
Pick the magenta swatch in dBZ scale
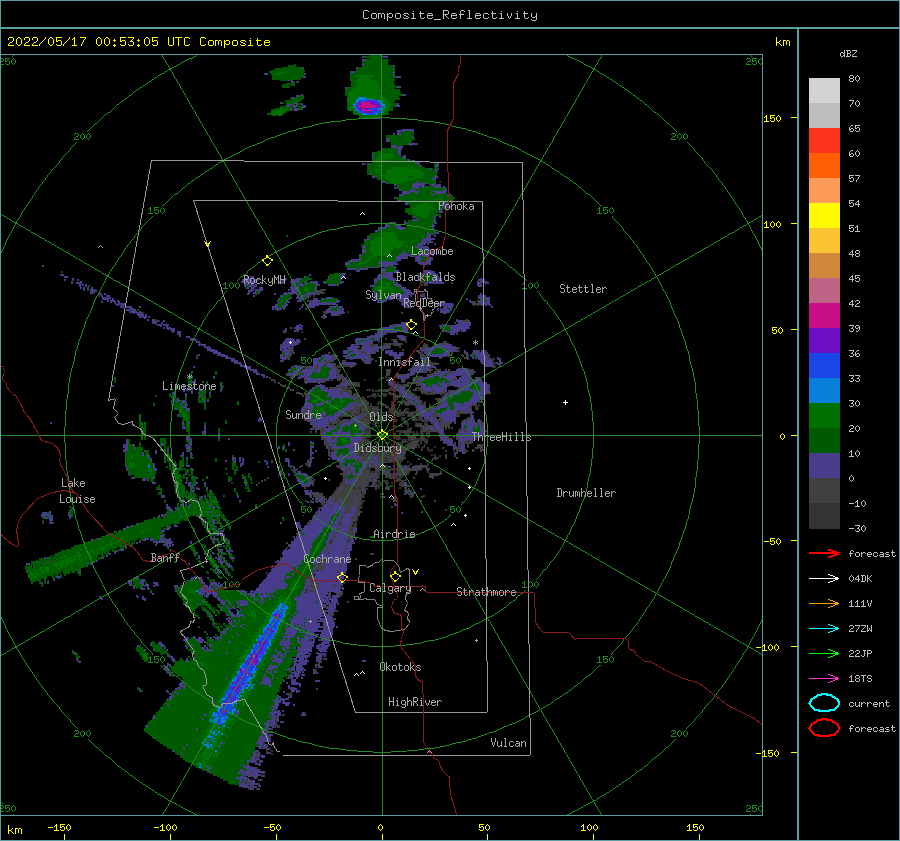coord(824,316)
